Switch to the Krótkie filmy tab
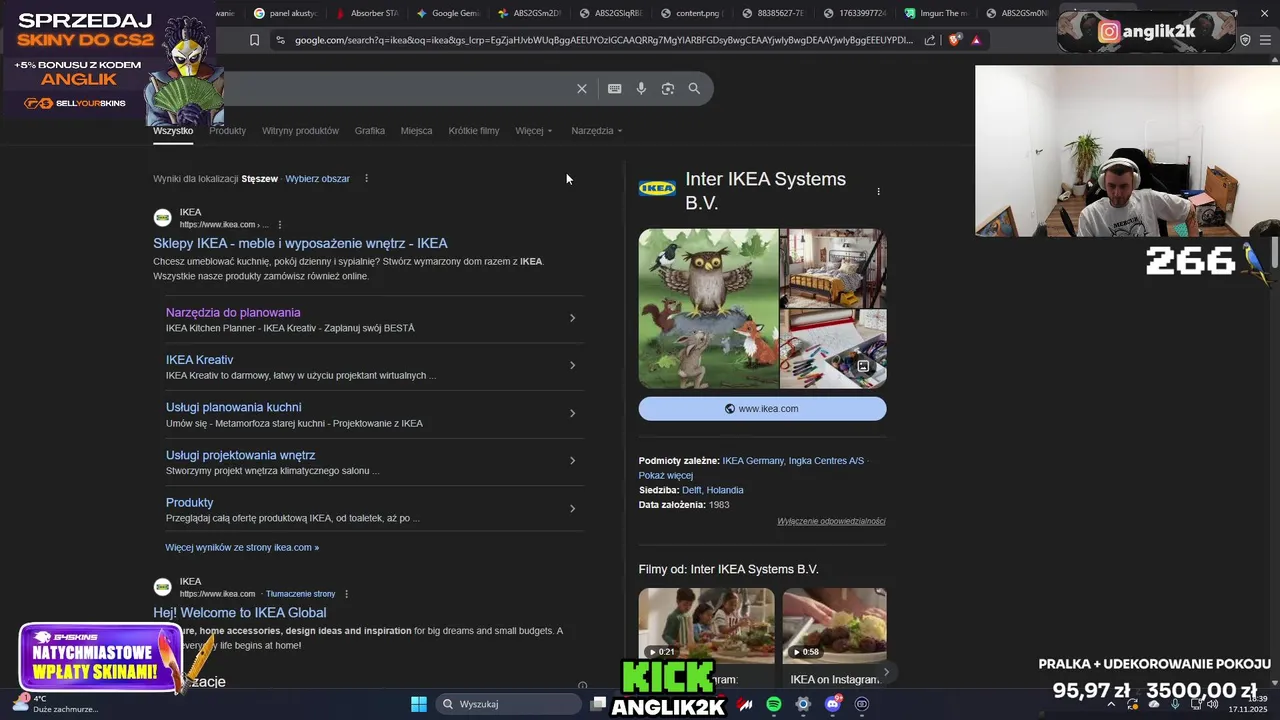Image resolution: width=1280 pixels, height=720 pixels. click(474, 131)
